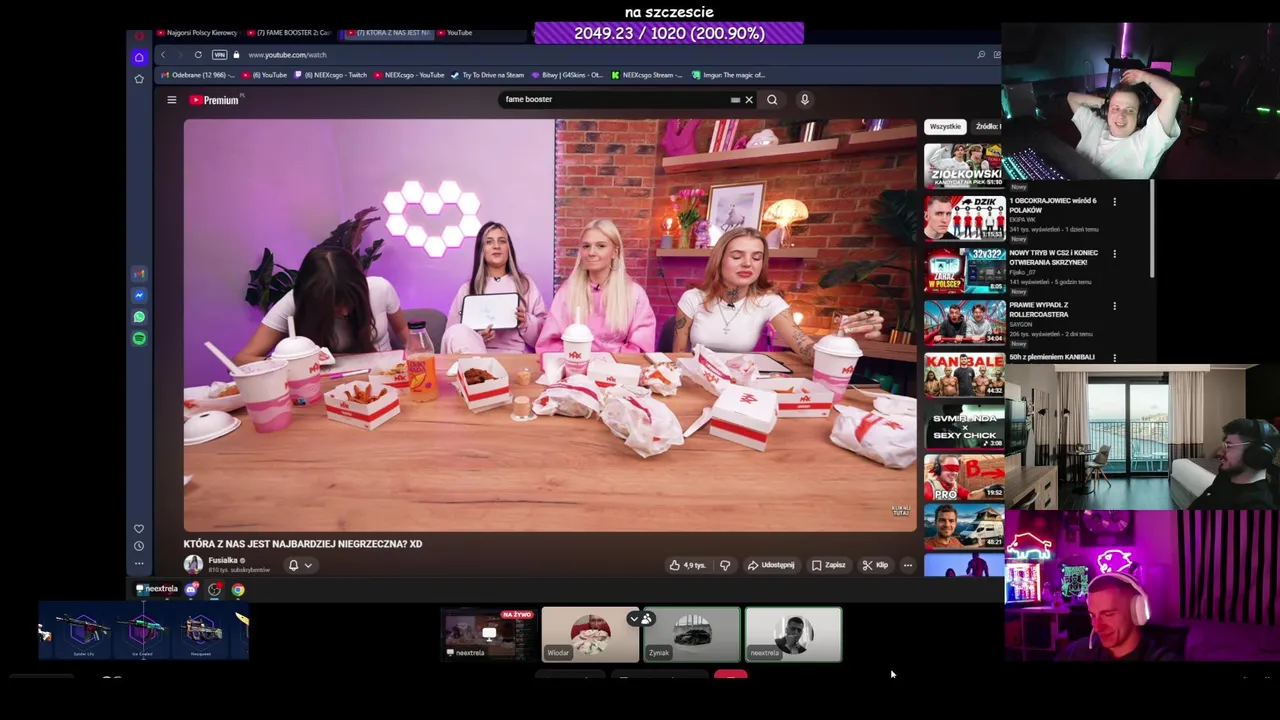This screenshot has height=720, width=1280.
Task: Create a clip with Klip button
Action: pyautogui.click(x=876, y=566)
